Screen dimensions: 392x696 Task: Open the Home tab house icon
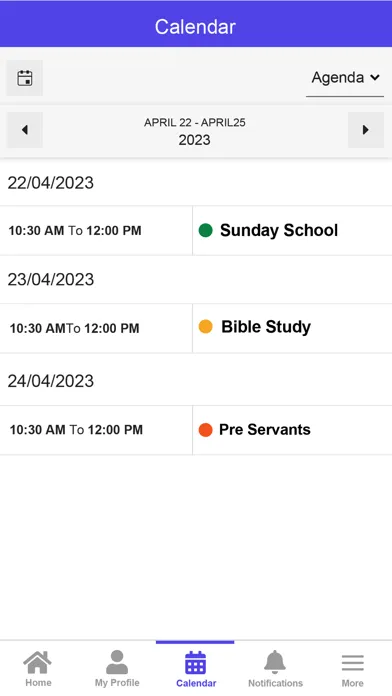[x=38, y=662]
